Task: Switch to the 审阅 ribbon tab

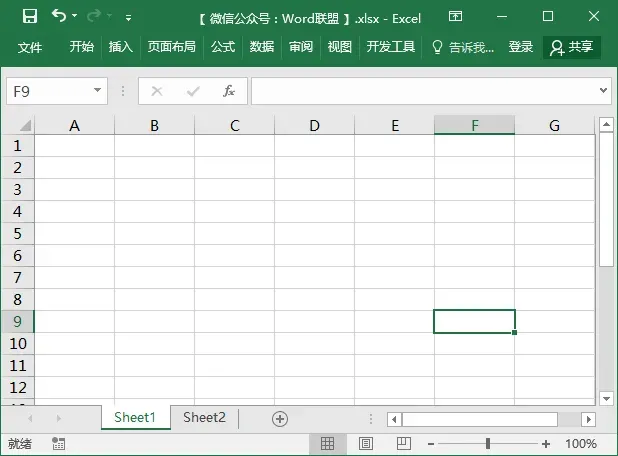Action: point(301,47)
